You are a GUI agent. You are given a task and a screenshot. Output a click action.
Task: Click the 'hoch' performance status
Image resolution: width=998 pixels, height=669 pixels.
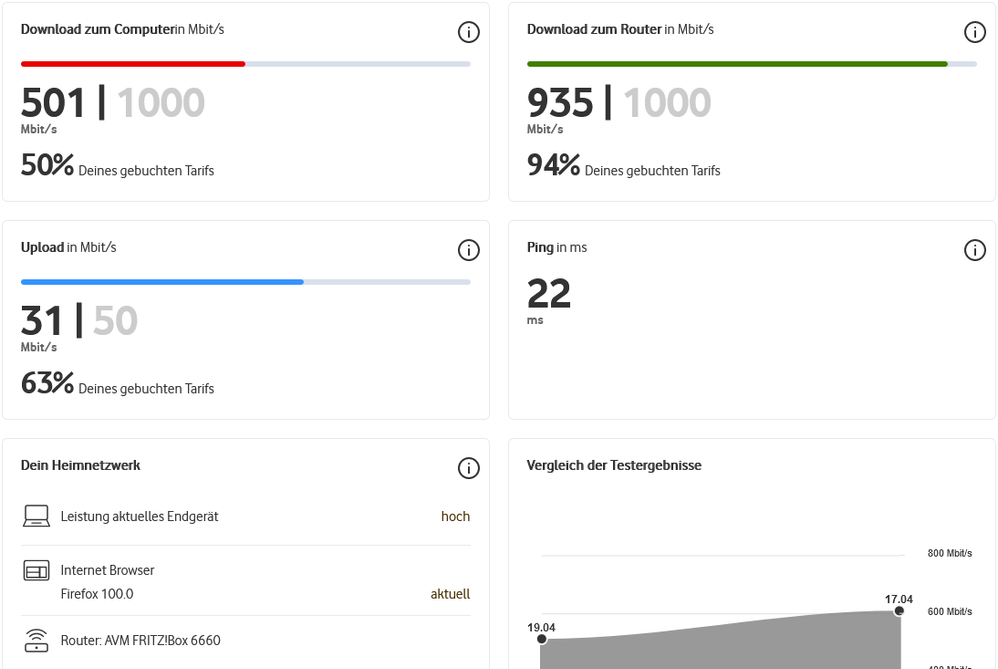[x=455, y=517]
